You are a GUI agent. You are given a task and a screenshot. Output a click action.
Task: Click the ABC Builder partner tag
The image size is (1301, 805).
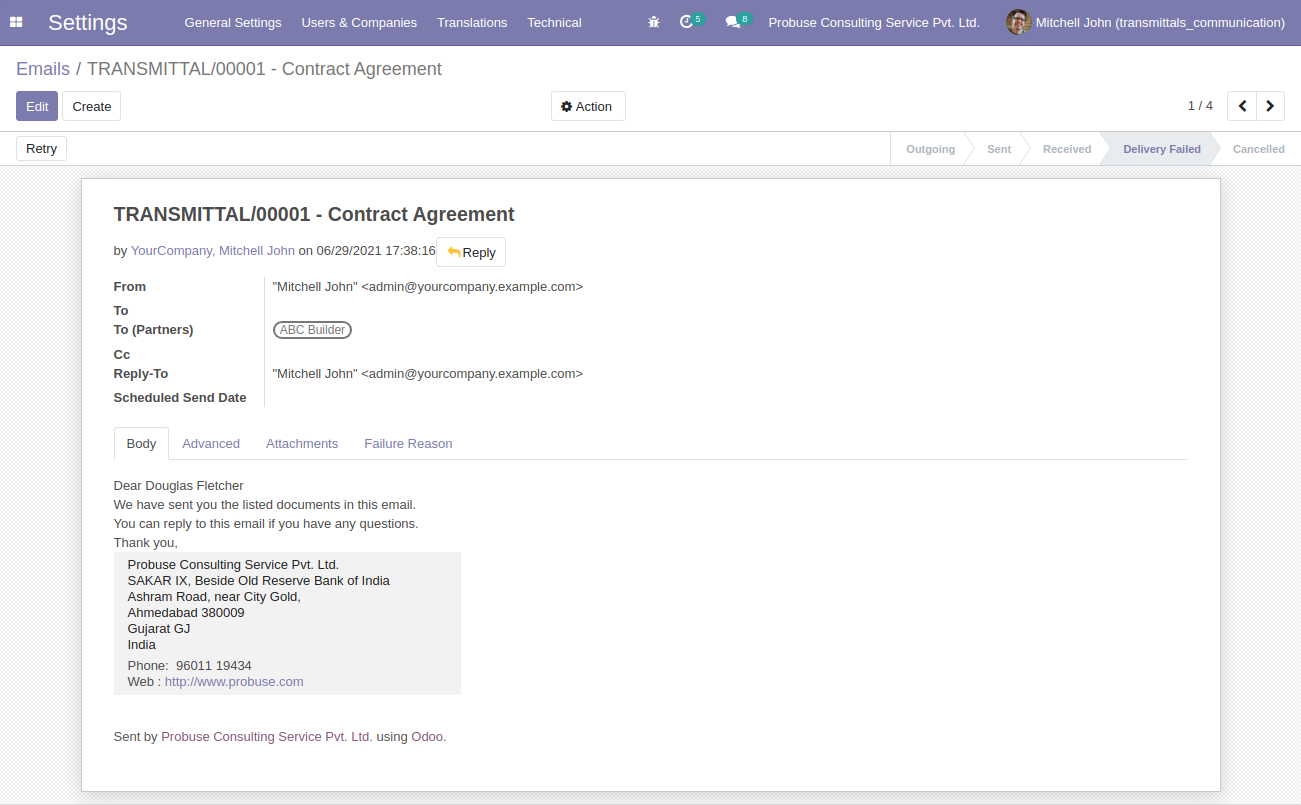(313, 330)
